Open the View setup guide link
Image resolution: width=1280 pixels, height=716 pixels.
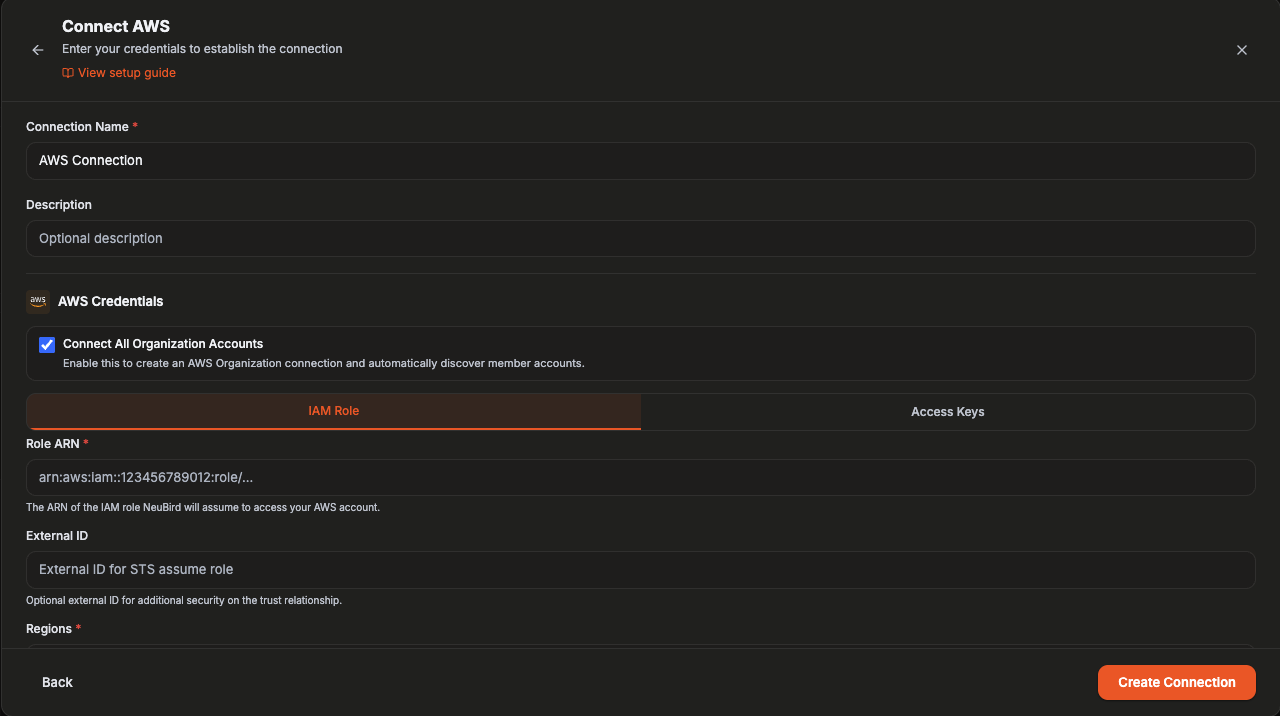(119, 73)
